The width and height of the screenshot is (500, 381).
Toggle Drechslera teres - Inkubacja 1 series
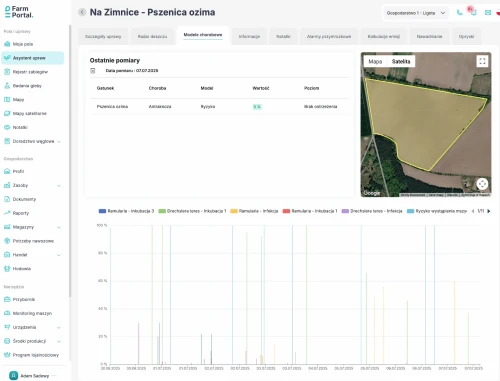tap(192, 211)
